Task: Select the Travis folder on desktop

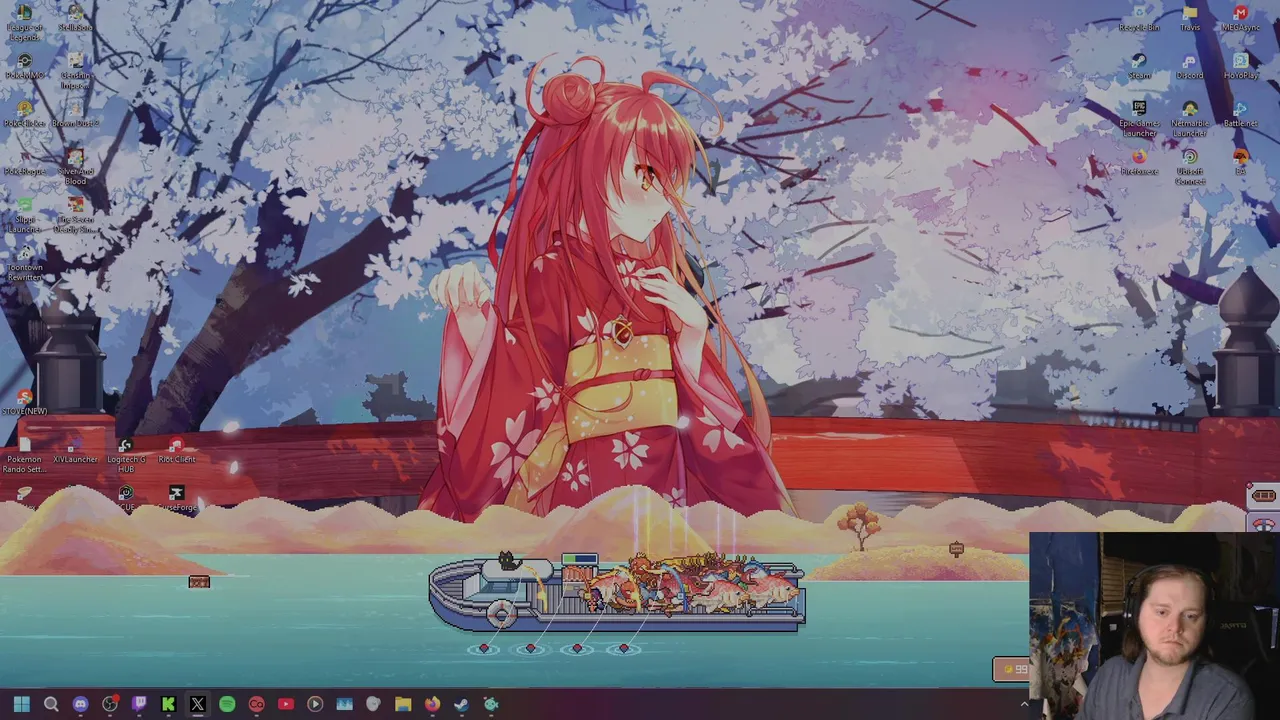Action: pos(1190,18)
